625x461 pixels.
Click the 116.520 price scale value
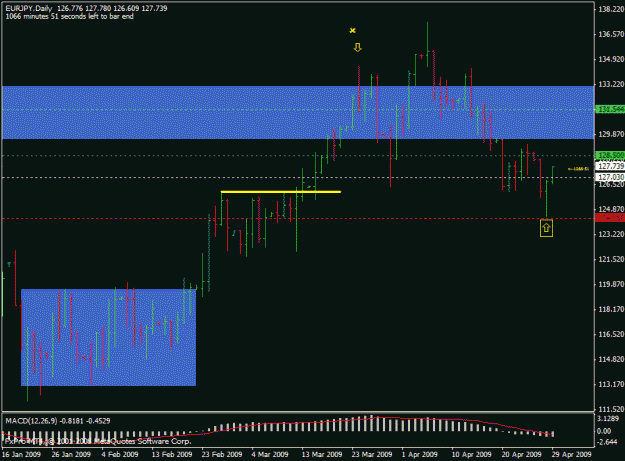pyautogui.click(x=611, y=335)
